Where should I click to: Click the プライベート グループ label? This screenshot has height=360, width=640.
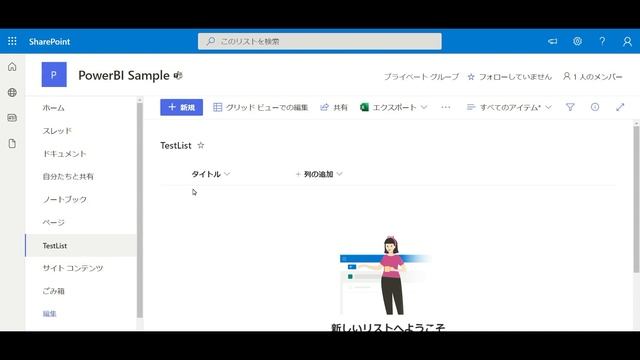click(x=422, y=77)
